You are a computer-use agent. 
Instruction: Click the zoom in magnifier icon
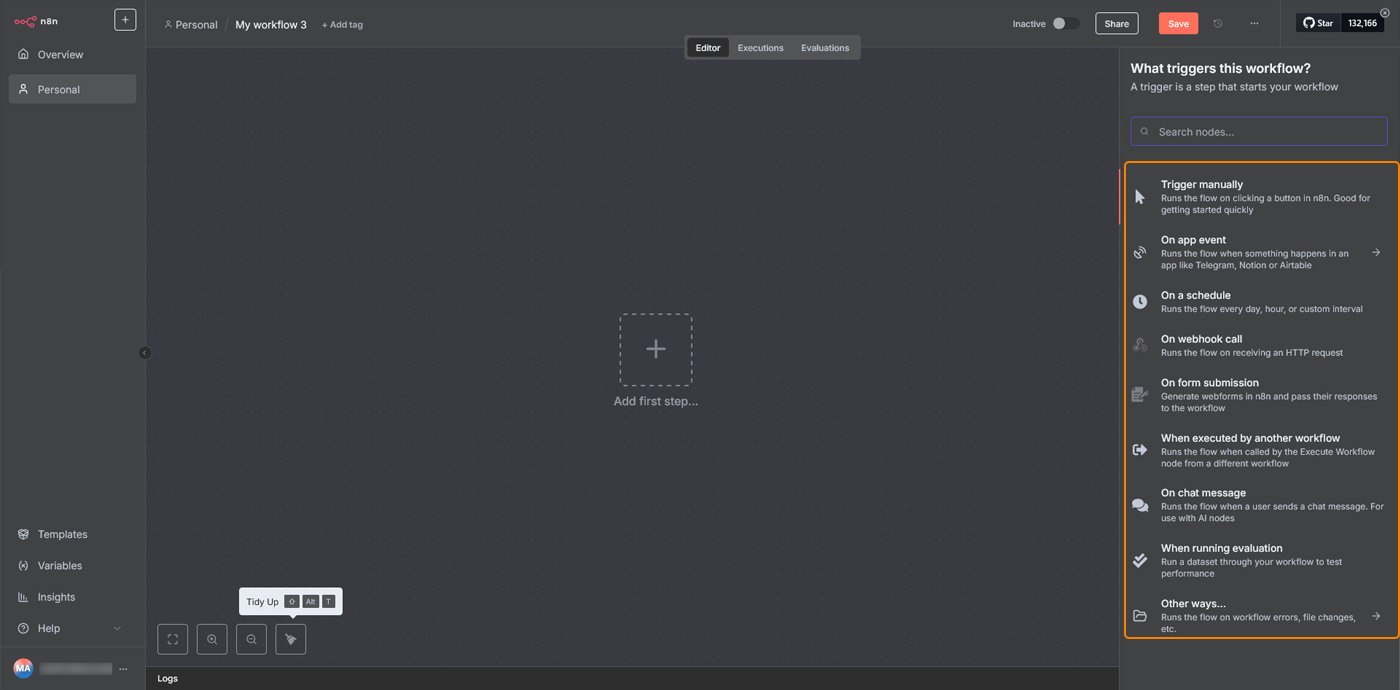point(212,639)
